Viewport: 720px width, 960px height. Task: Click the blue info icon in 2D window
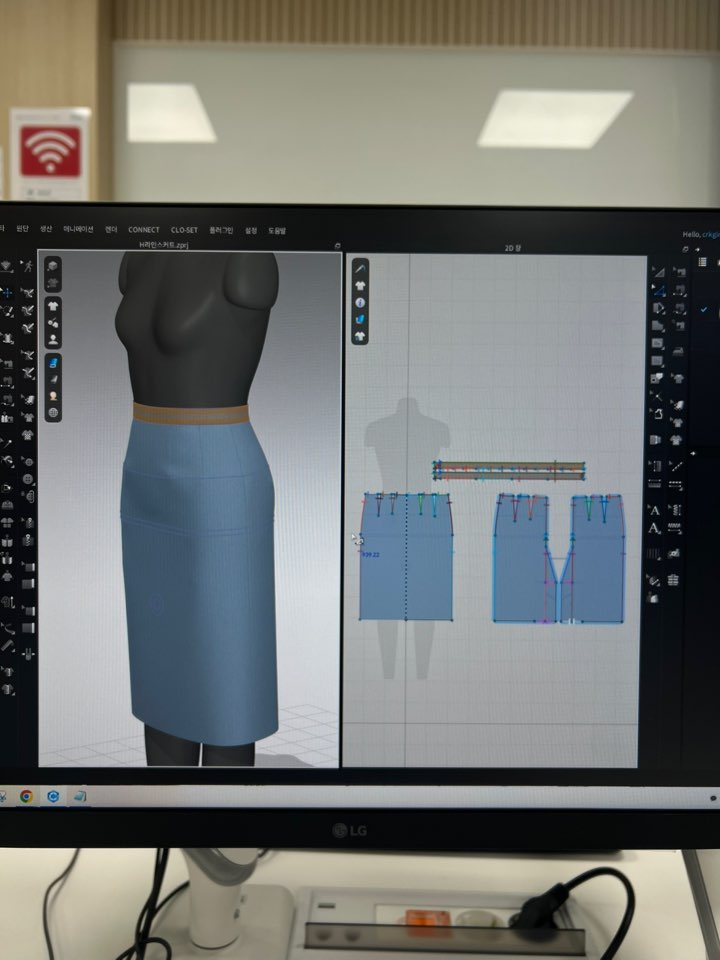click(360, 302)
